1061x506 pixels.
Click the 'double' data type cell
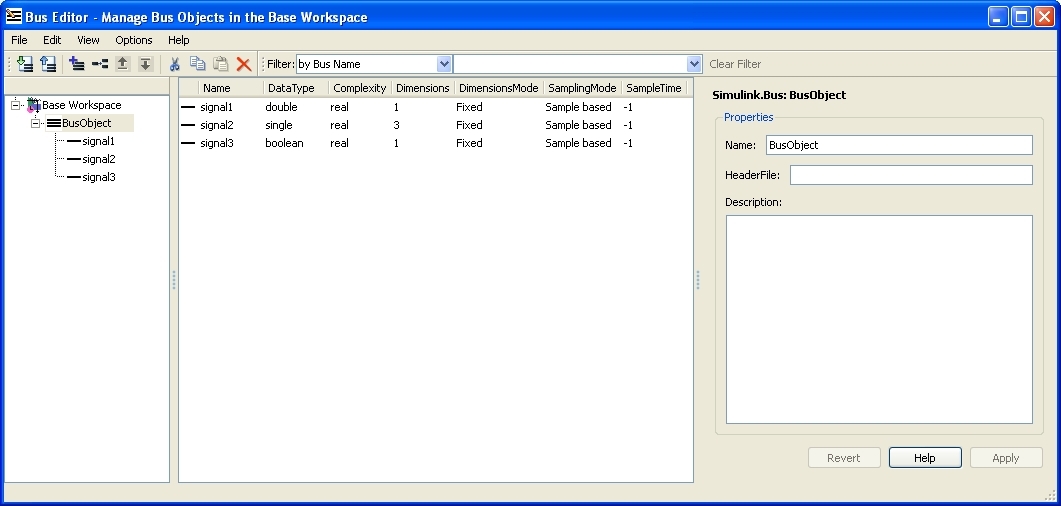[x=281, y=107]
